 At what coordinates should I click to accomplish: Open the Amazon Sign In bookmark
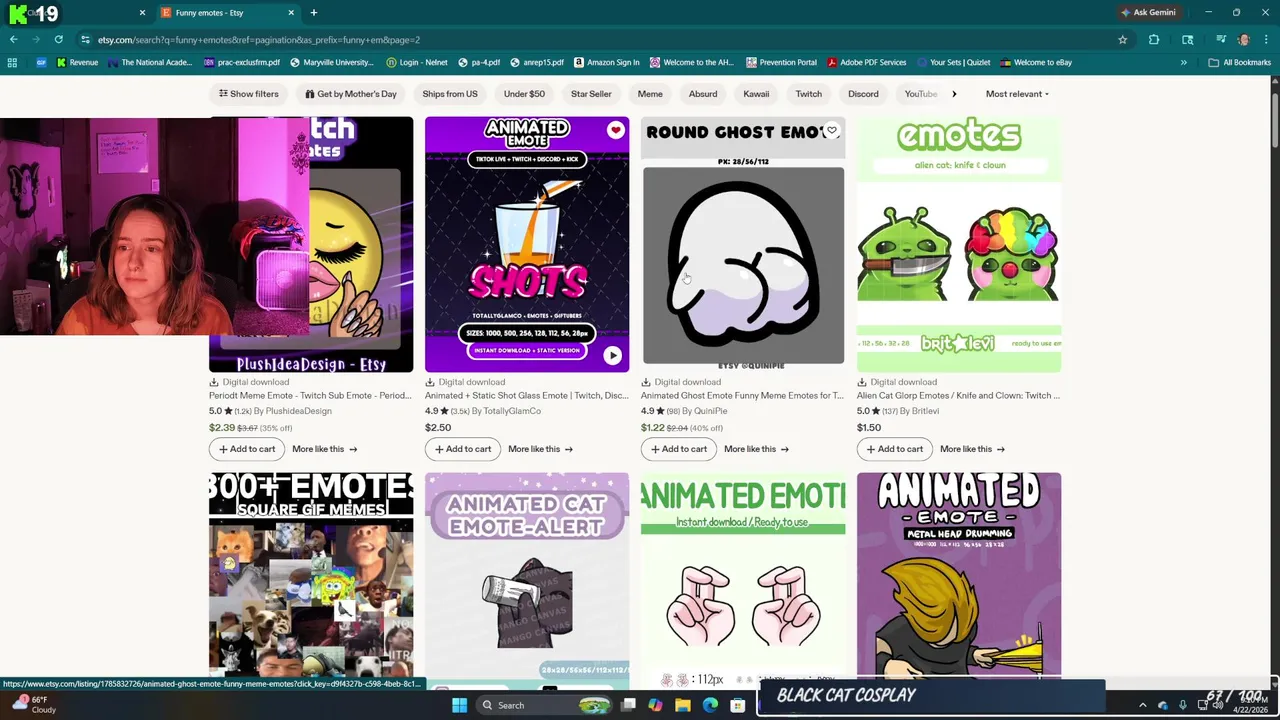606,62
